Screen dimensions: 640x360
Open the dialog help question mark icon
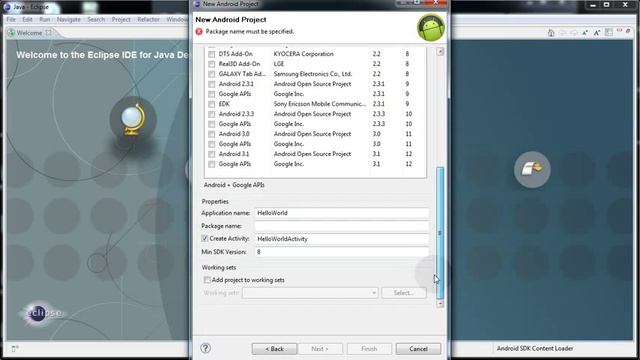(x=205, y=348)
